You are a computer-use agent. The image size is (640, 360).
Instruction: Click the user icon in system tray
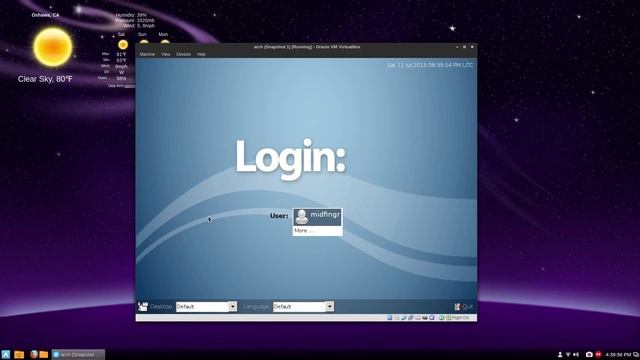[x=560, y=354]
